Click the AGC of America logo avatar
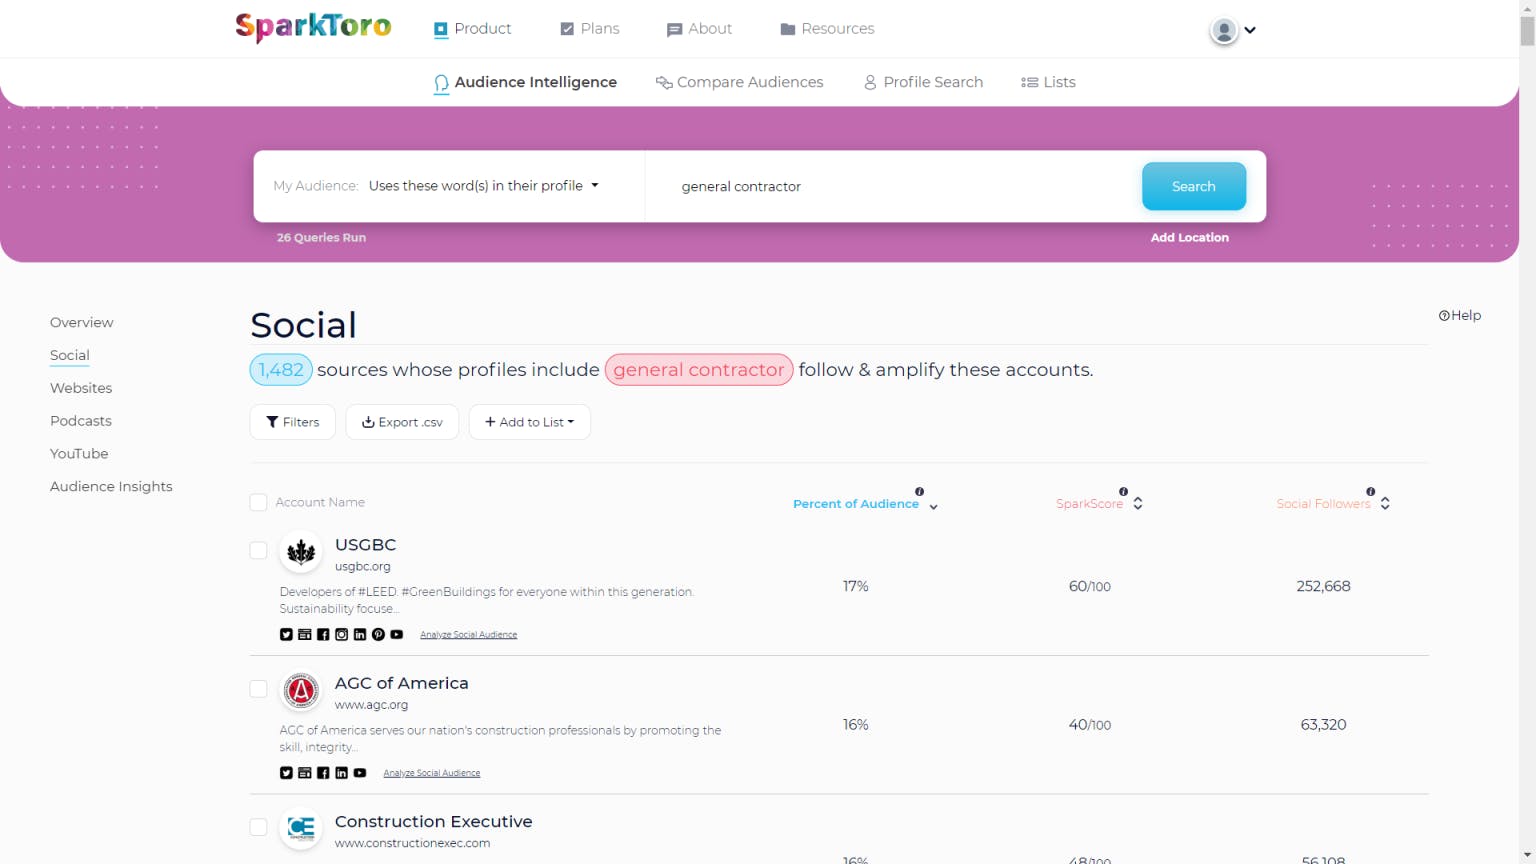This screenshot has height=864, width=1536. point(301,690)
